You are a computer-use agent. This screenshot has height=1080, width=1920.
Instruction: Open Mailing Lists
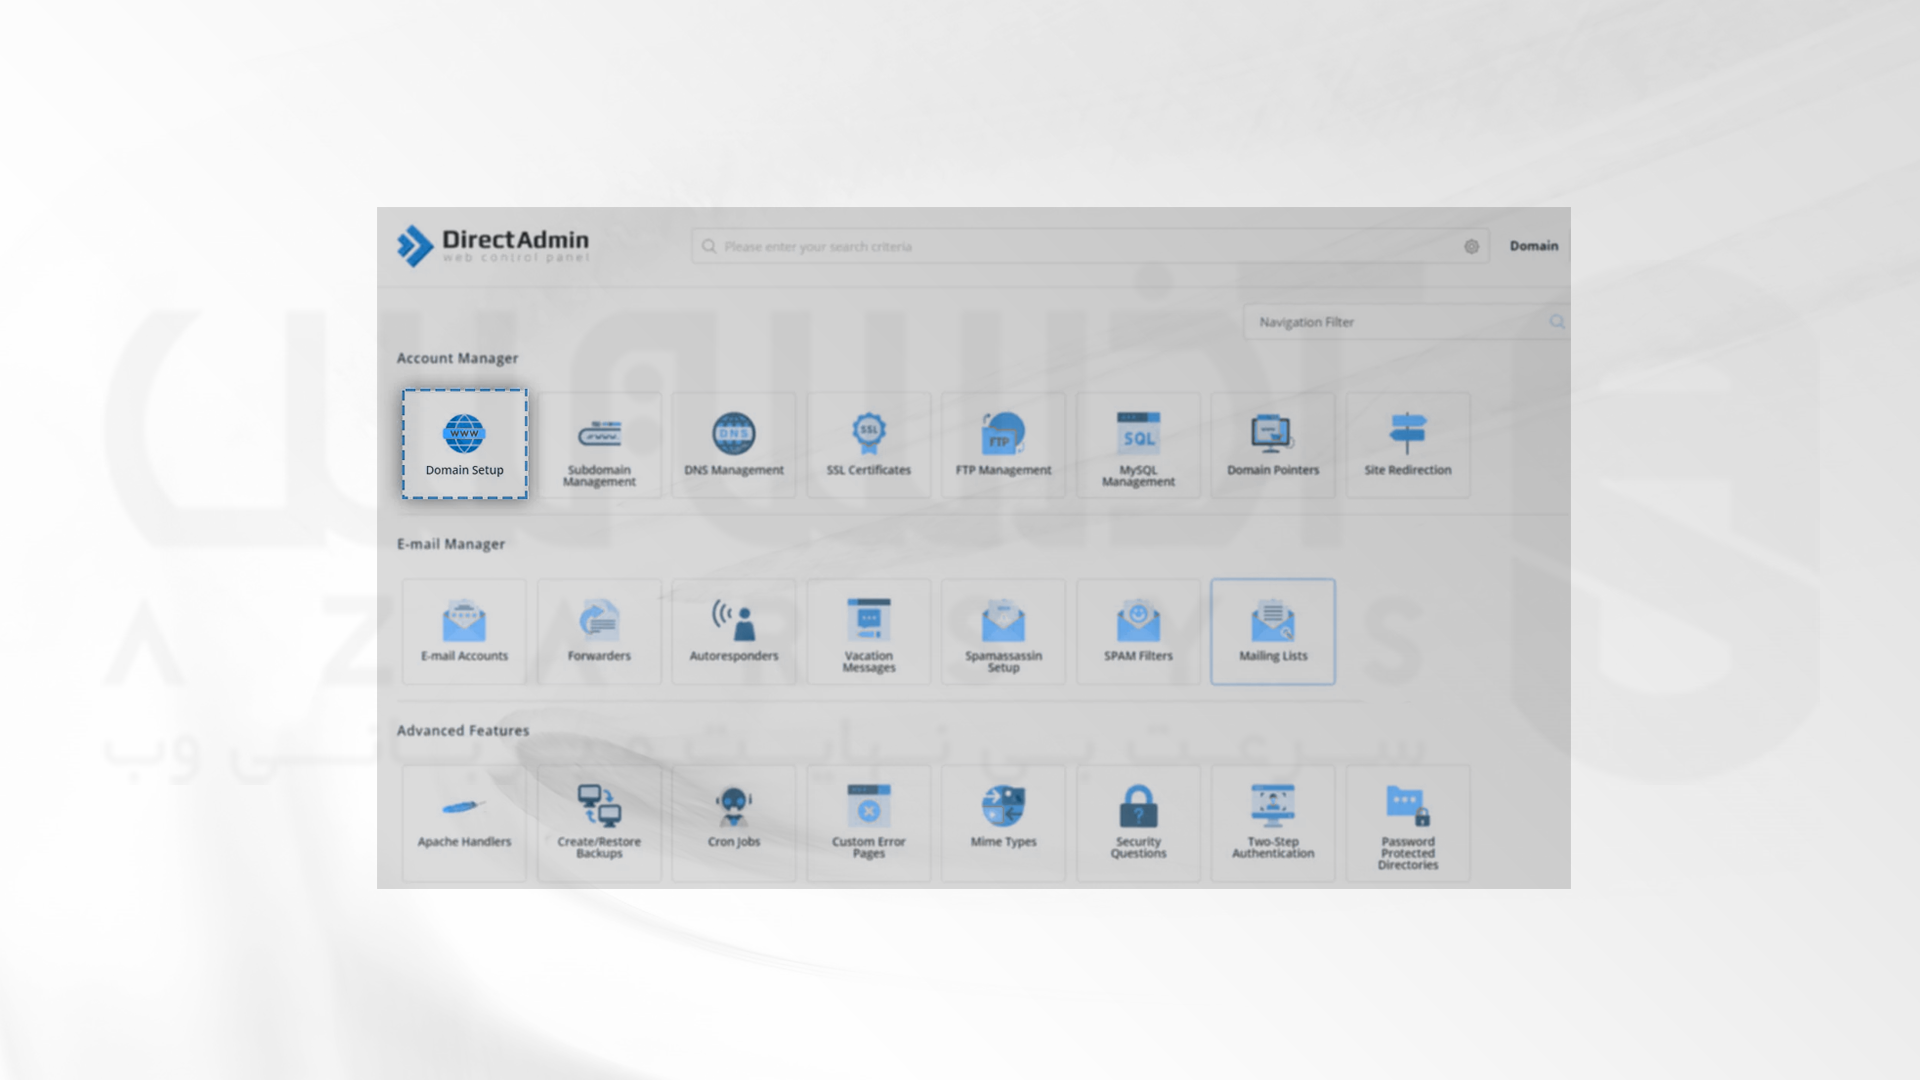point(1273,631)
